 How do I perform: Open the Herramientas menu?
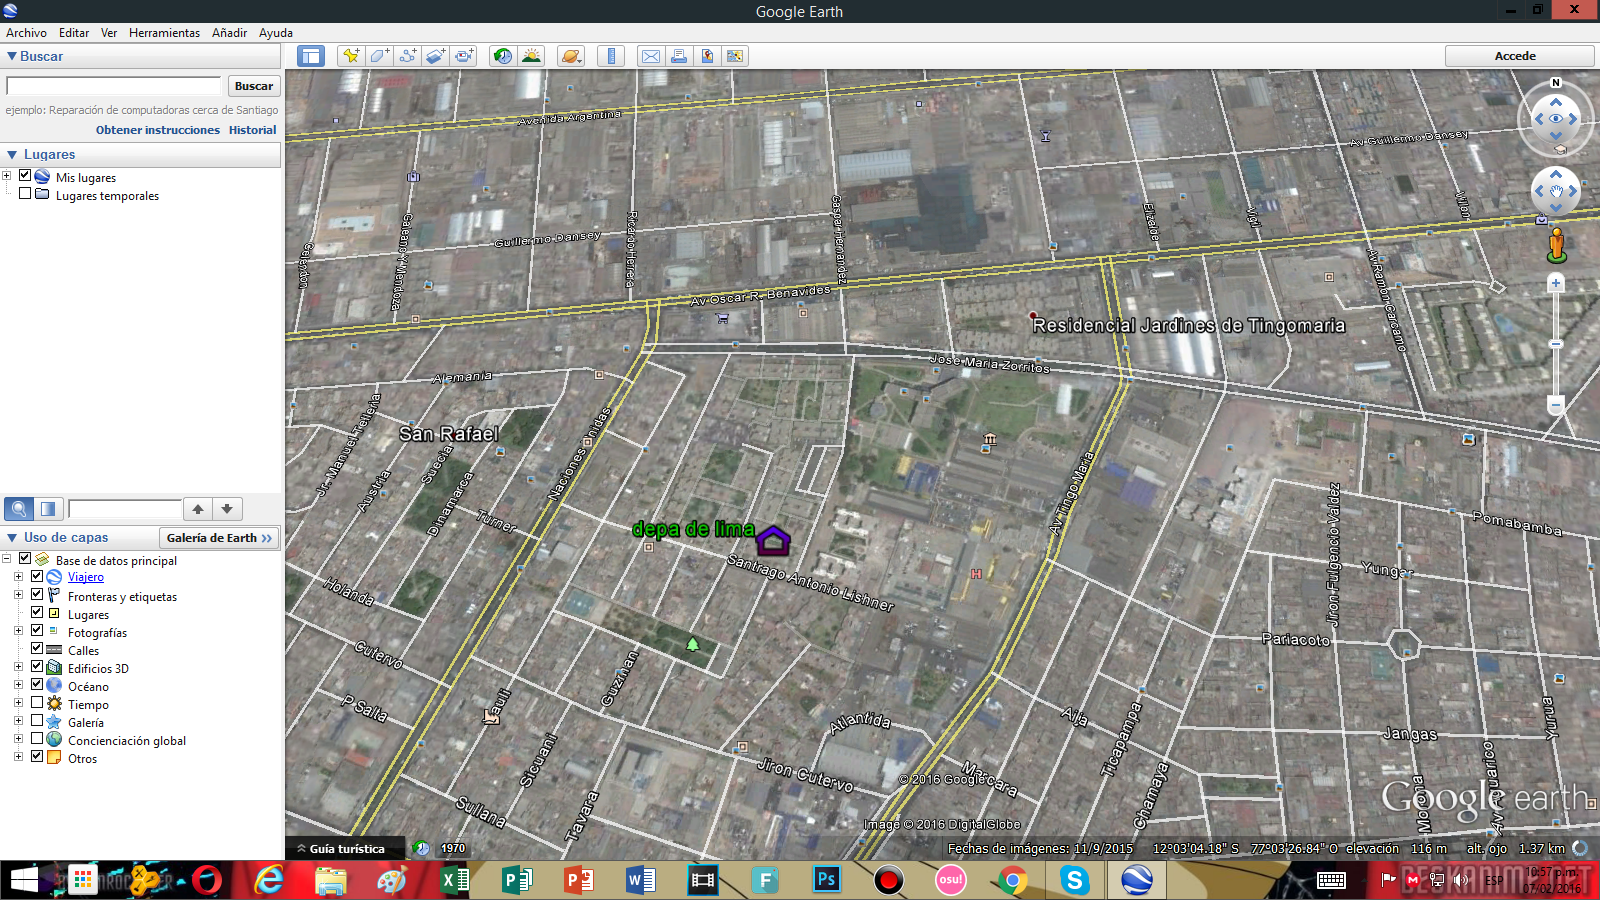pyautogui.click(x=164, y=33)
